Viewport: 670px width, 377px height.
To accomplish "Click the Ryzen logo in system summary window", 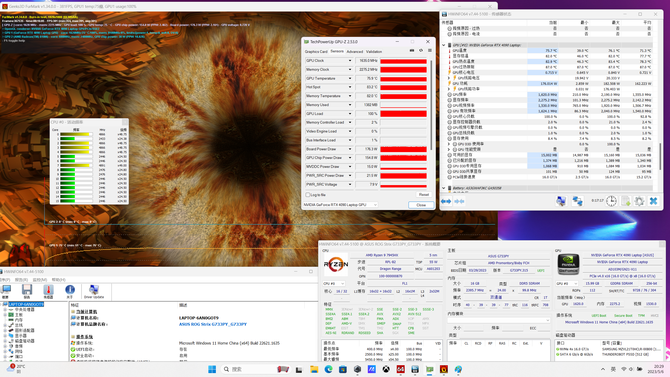I will tap(336, 264).
